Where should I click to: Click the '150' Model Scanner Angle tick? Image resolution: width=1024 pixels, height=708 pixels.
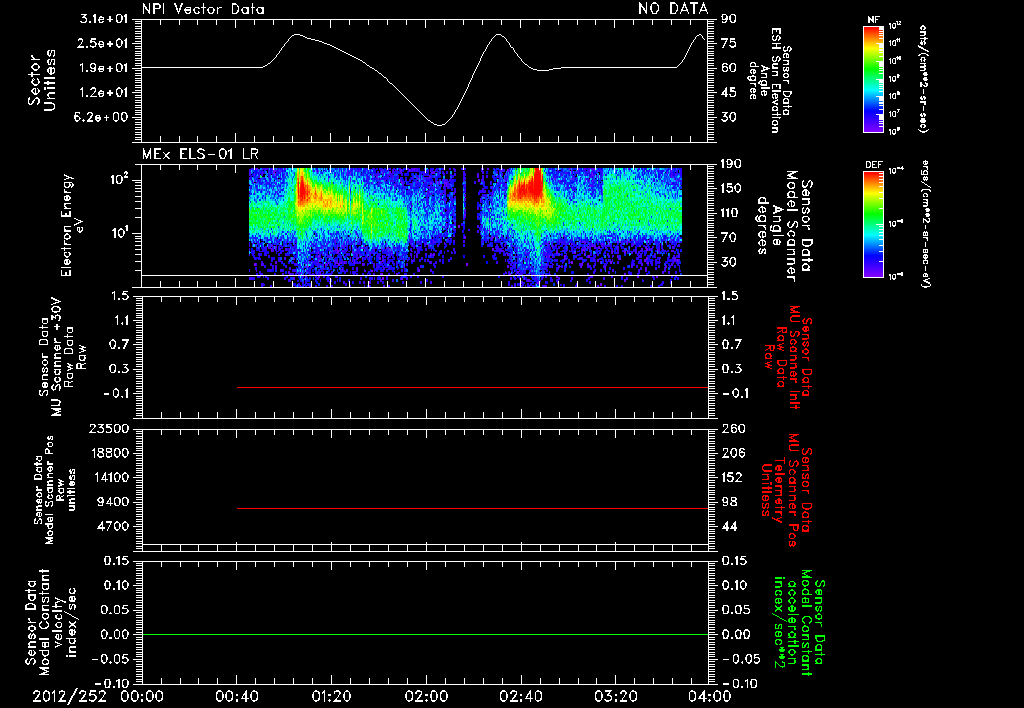731,189
